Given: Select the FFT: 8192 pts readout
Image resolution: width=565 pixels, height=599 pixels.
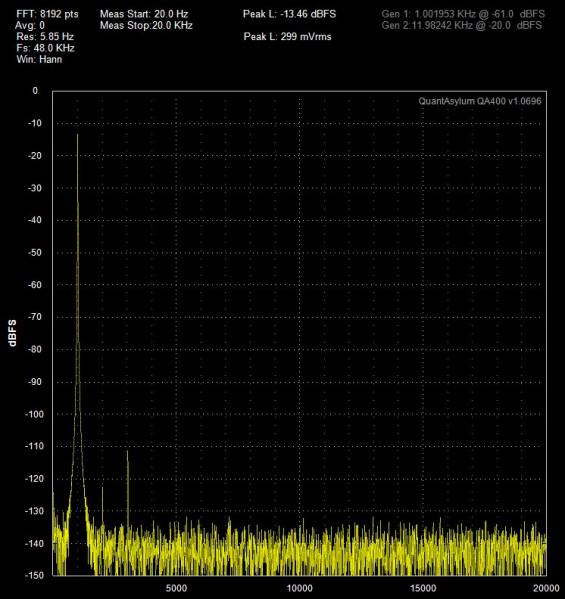Looking at the screenshot, I should click(x=47, y=14).
